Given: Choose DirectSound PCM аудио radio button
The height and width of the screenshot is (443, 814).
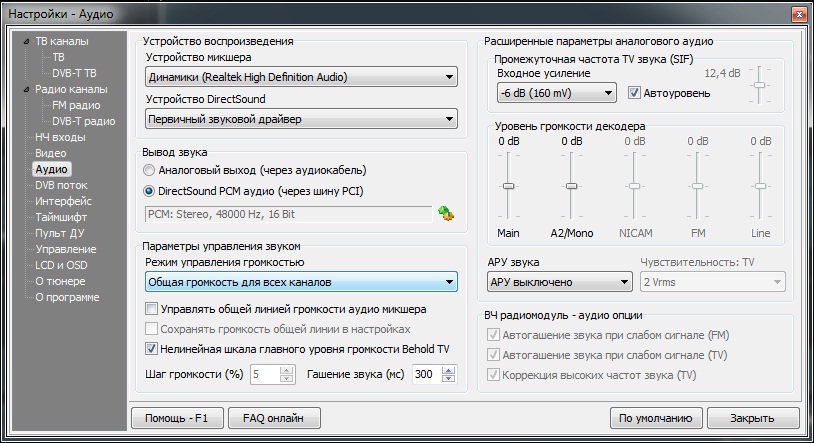Looking at the screenshot, I should (x=150, y=190).
